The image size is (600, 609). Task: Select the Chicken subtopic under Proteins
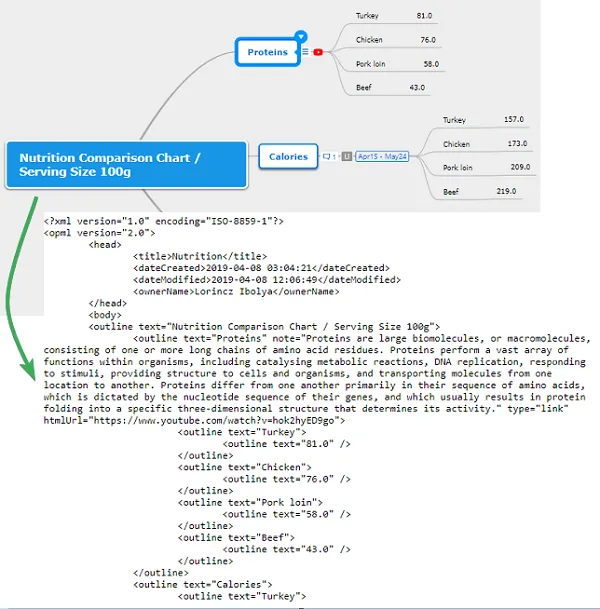tap(369, 40)
